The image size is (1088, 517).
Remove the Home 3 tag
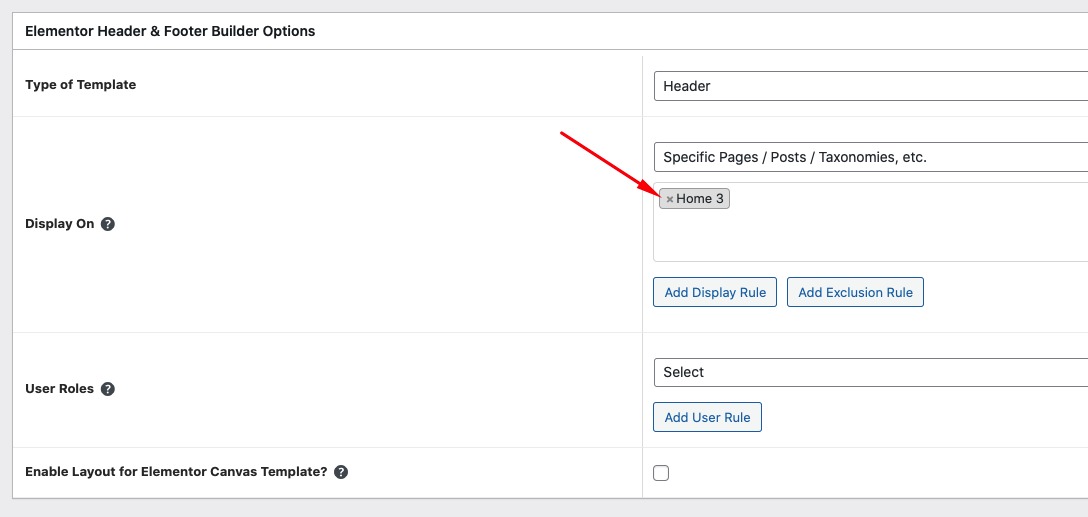click(x=670, y=199)
